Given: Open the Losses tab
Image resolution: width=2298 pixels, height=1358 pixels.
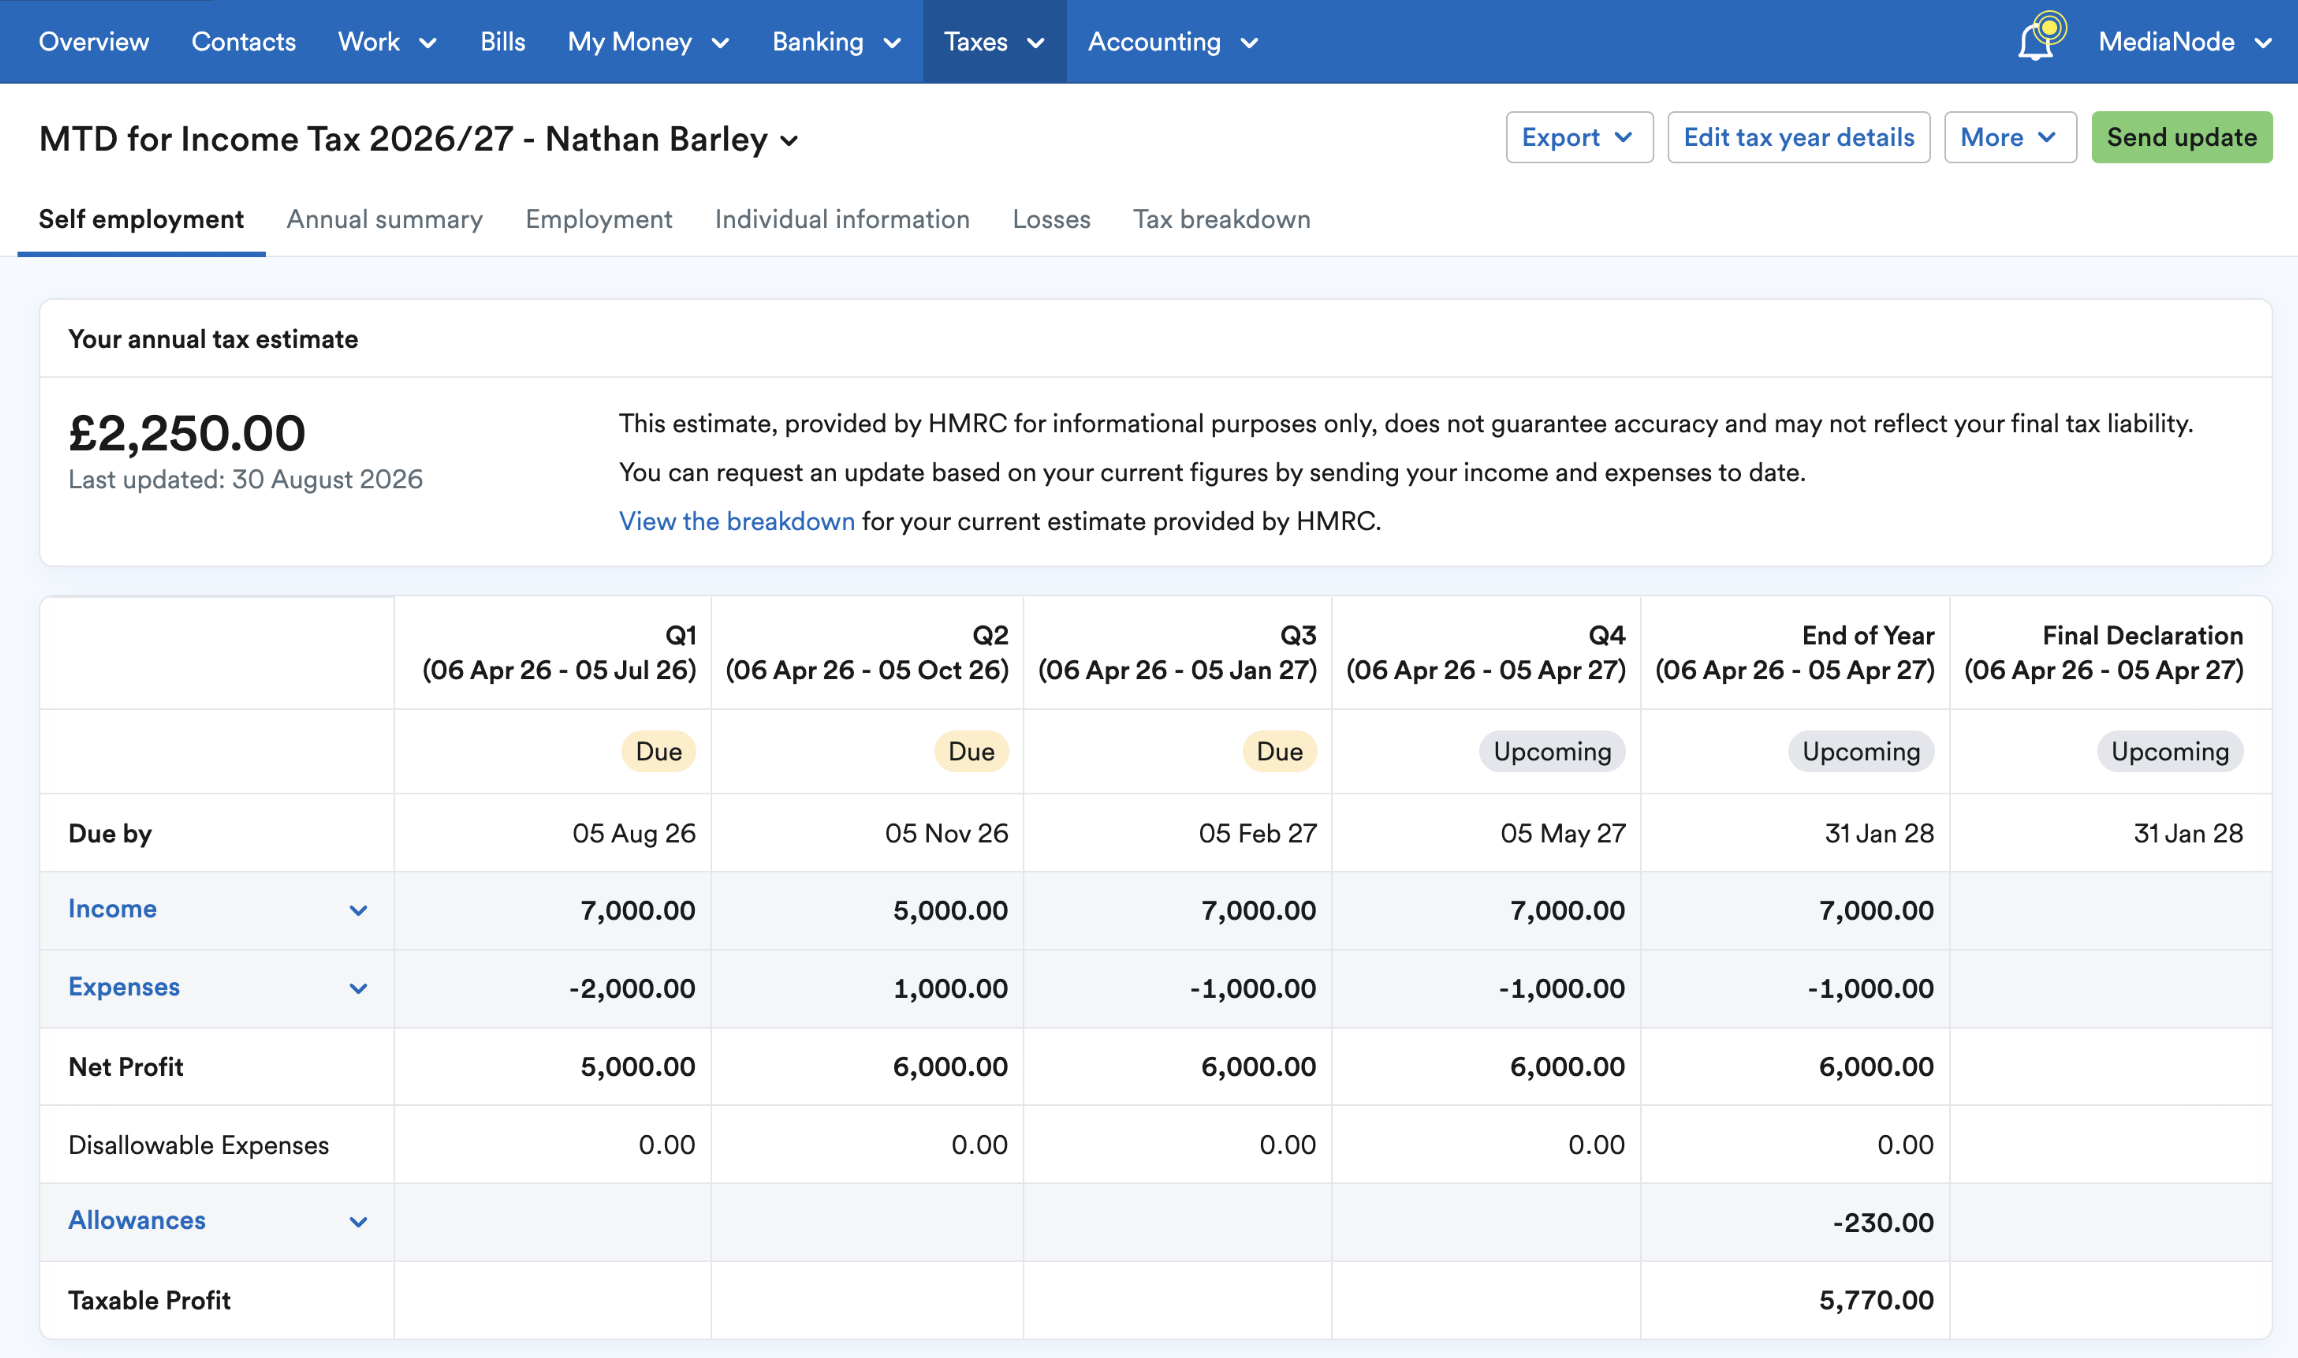Looking at the screenshot, I should [1050, 219].
